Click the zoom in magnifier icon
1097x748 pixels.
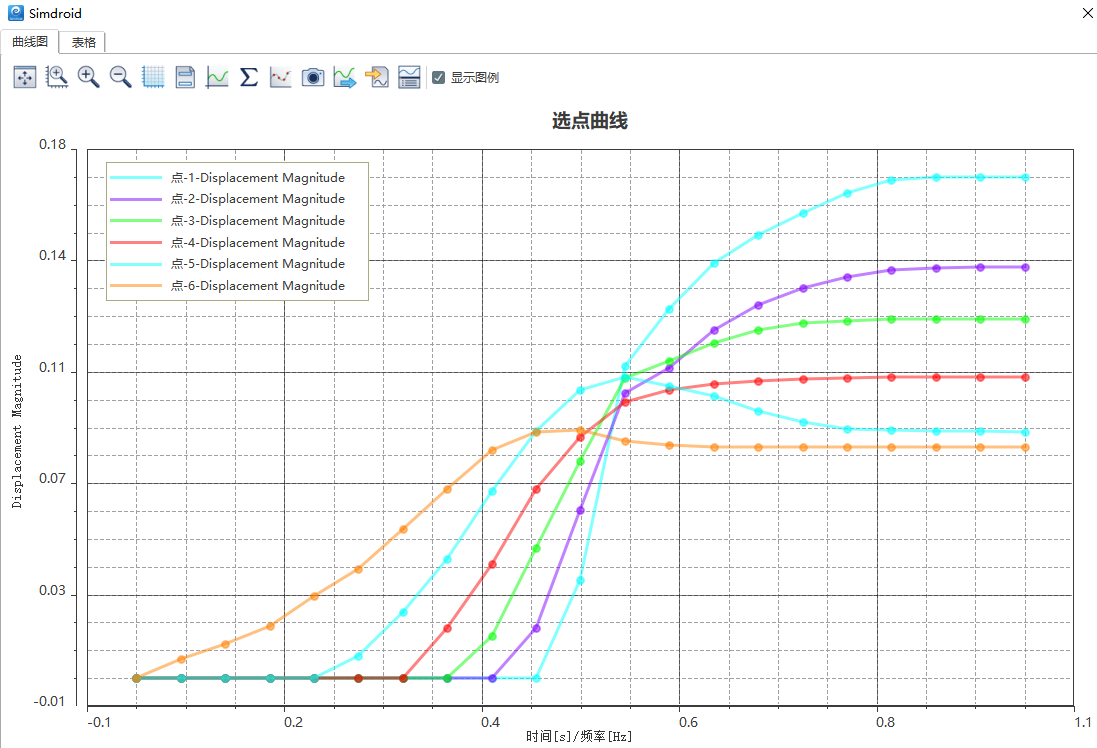pos(88,77)
